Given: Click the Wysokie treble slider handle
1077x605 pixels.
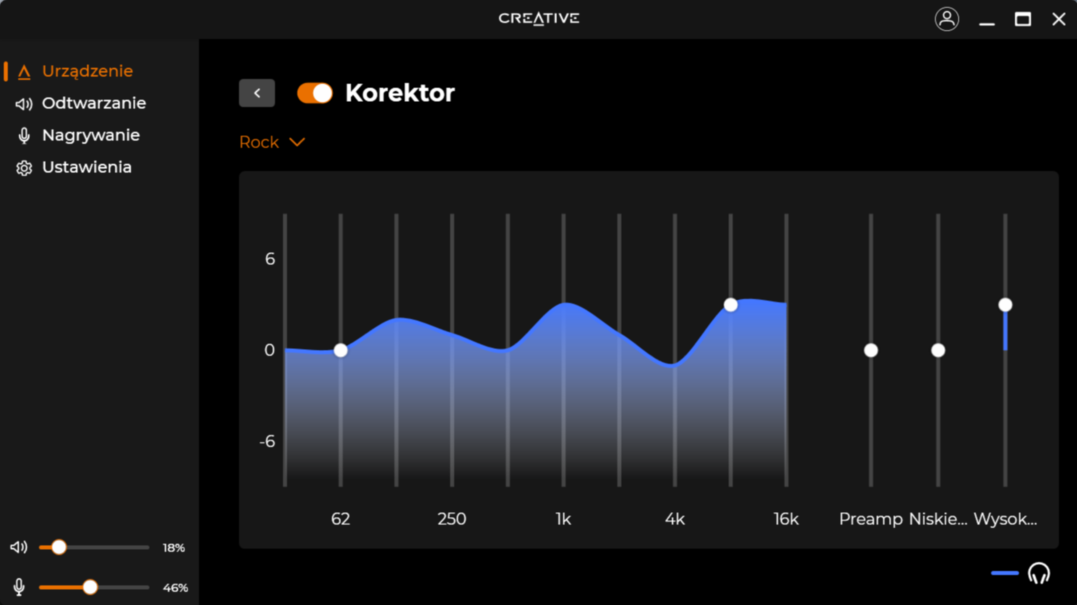Looking at the screenshot, I should click(1005, 305).
